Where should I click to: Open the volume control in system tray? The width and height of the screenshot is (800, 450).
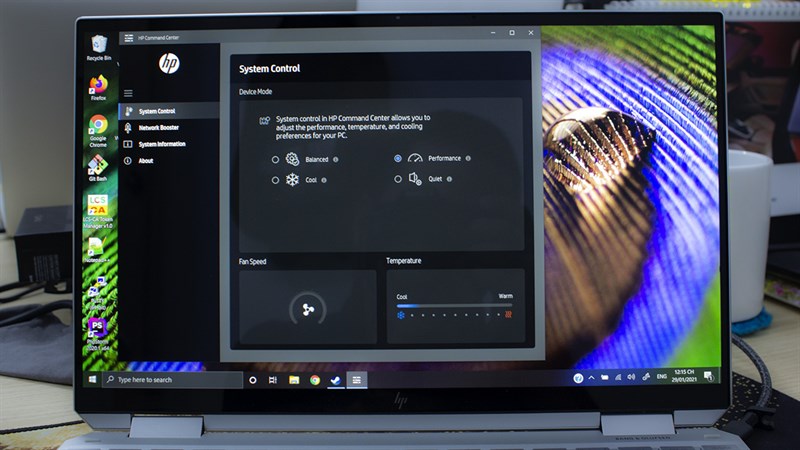[631, 377]
